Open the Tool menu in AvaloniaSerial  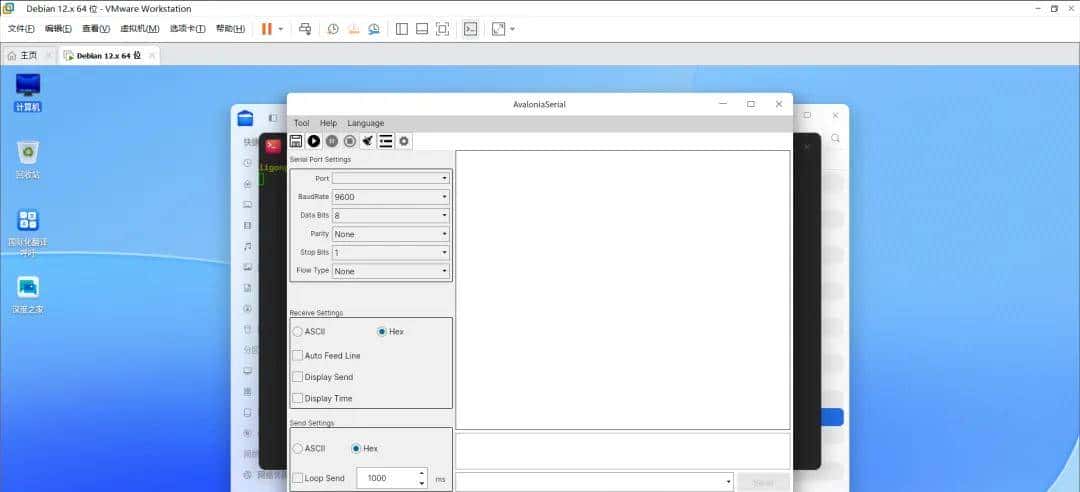301,123
